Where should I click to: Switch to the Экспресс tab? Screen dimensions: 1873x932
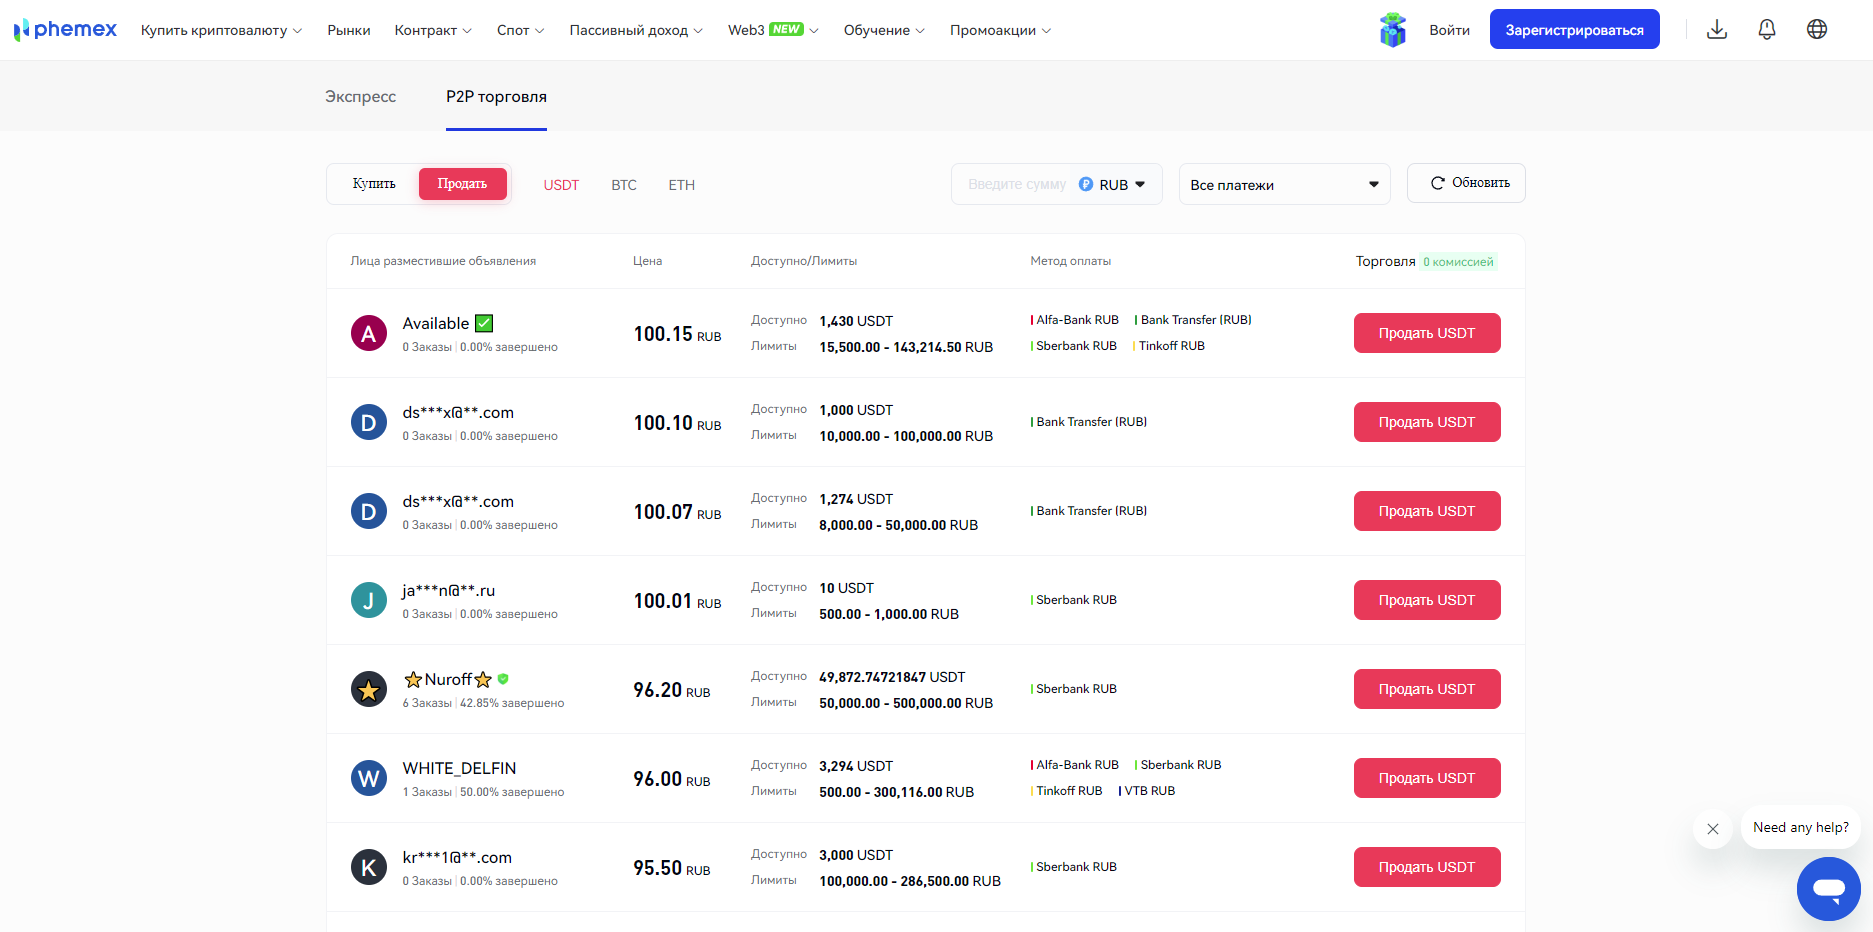pyautogui.click(x=360, y=97)
